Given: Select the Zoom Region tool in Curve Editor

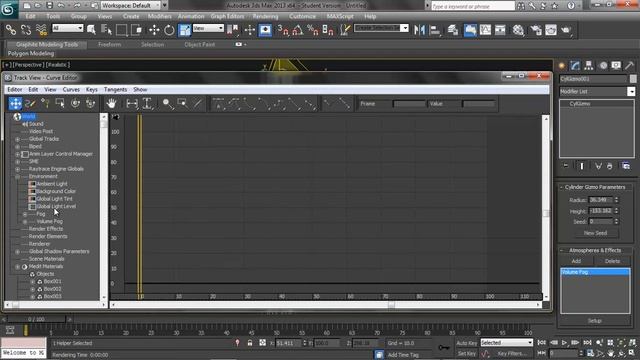Looking at the screenshot, I should pyautogui.click(x=182, y=104).
